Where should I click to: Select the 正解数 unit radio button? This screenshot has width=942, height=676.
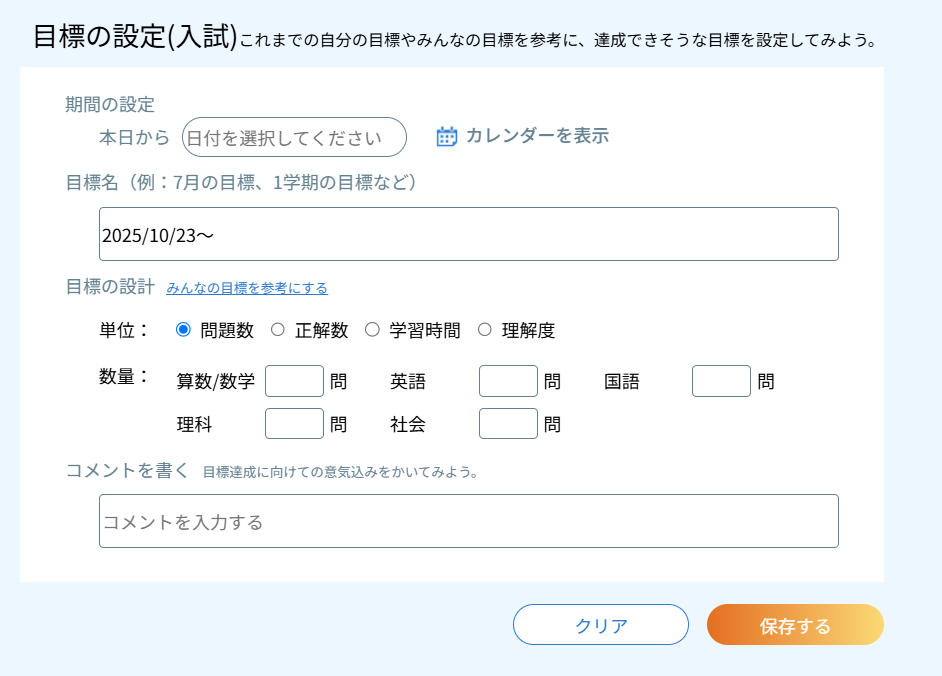(x=278, y=329)
